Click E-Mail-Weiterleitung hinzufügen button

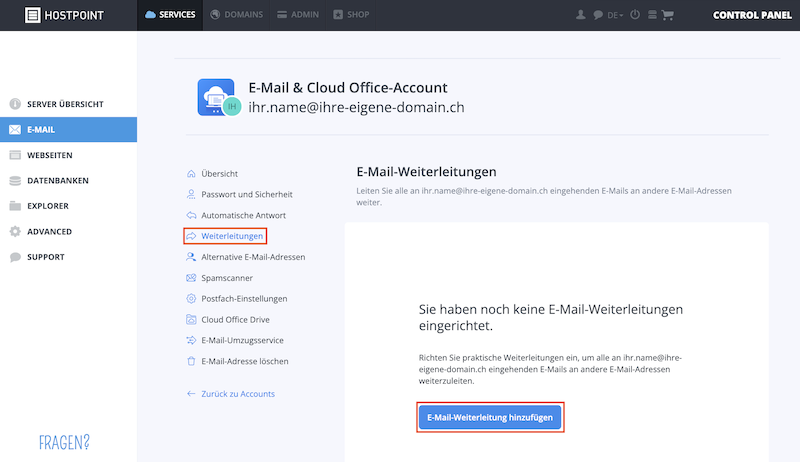tap(490, 417)
